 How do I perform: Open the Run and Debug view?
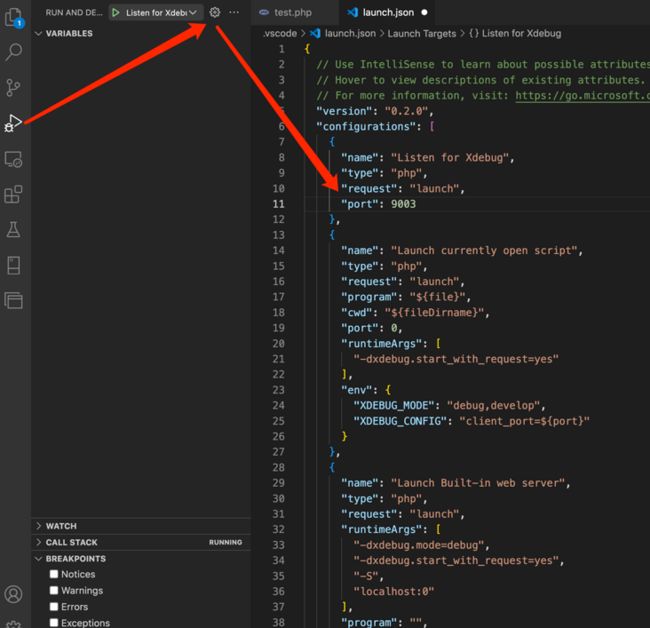13,124
